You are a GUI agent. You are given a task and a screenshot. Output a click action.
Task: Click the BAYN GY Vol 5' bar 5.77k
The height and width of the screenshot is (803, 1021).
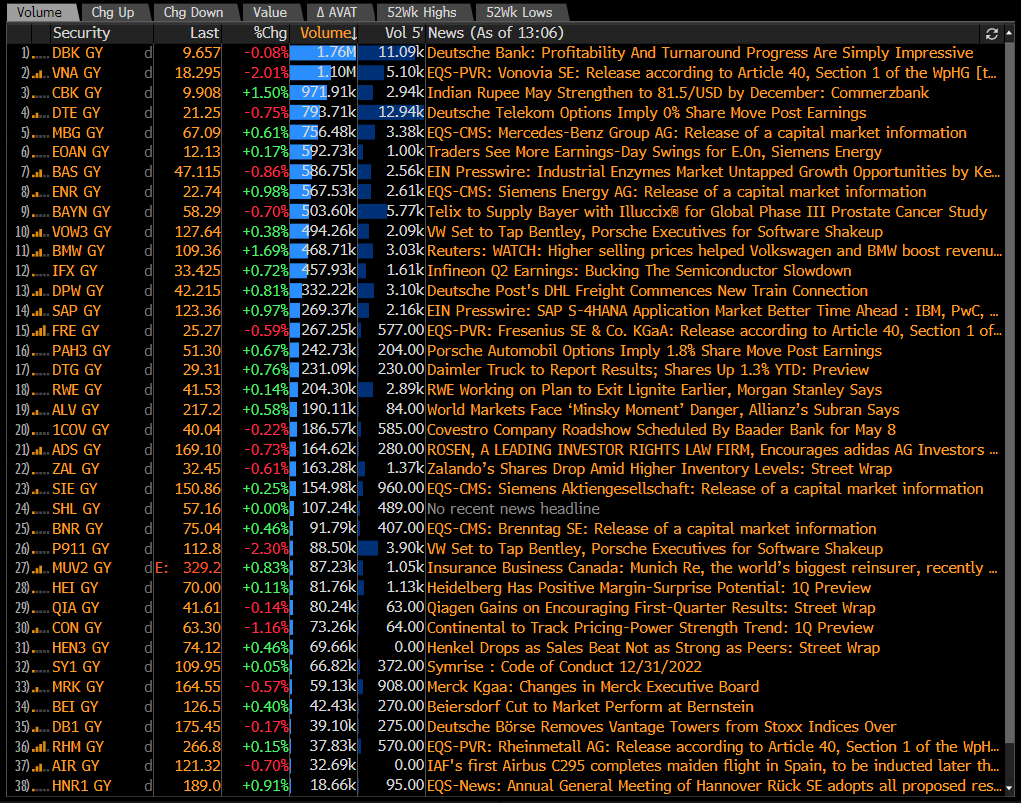pos(392,212)
